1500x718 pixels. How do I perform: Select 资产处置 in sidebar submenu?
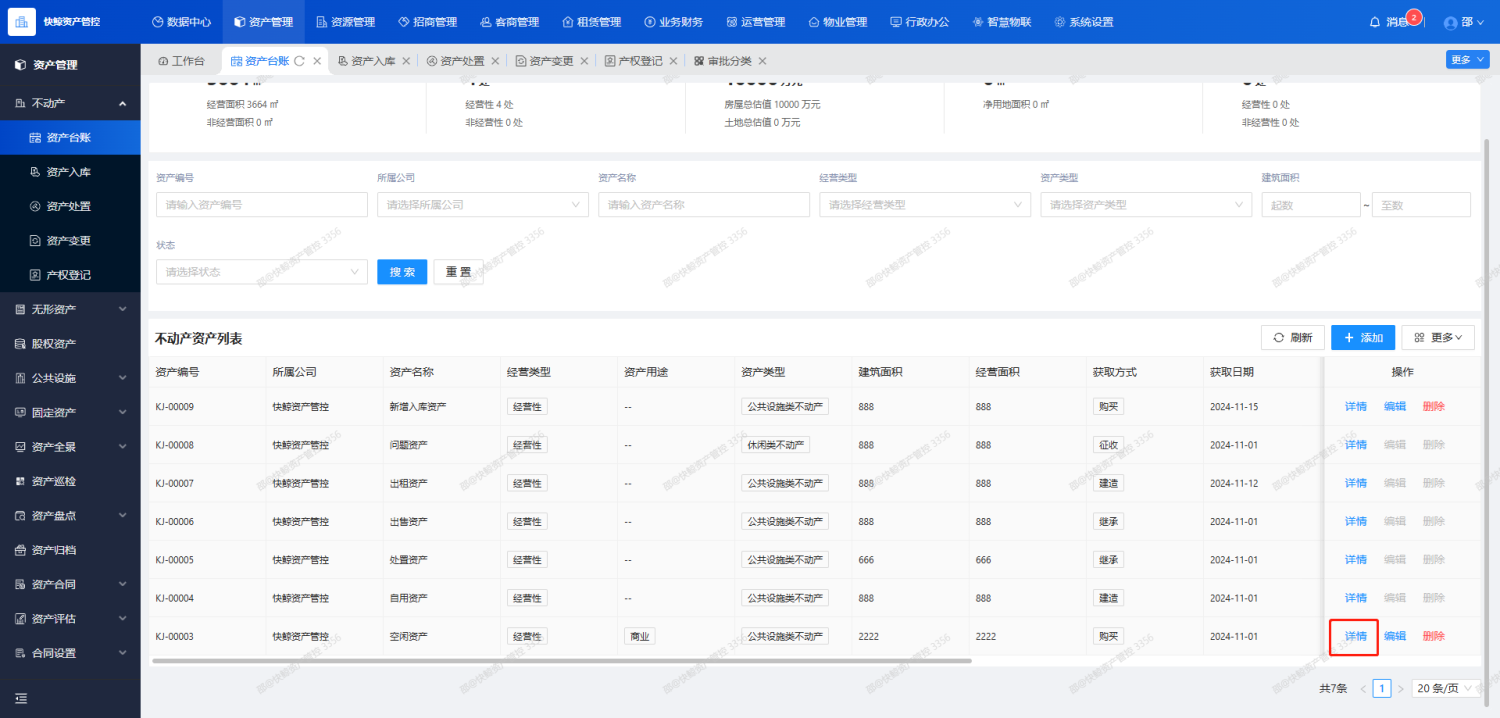pos(70,206)
